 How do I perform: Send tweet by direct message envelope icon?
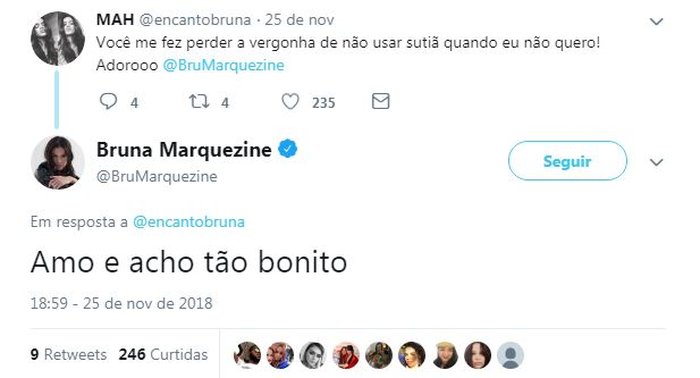(x=381, y=101)
